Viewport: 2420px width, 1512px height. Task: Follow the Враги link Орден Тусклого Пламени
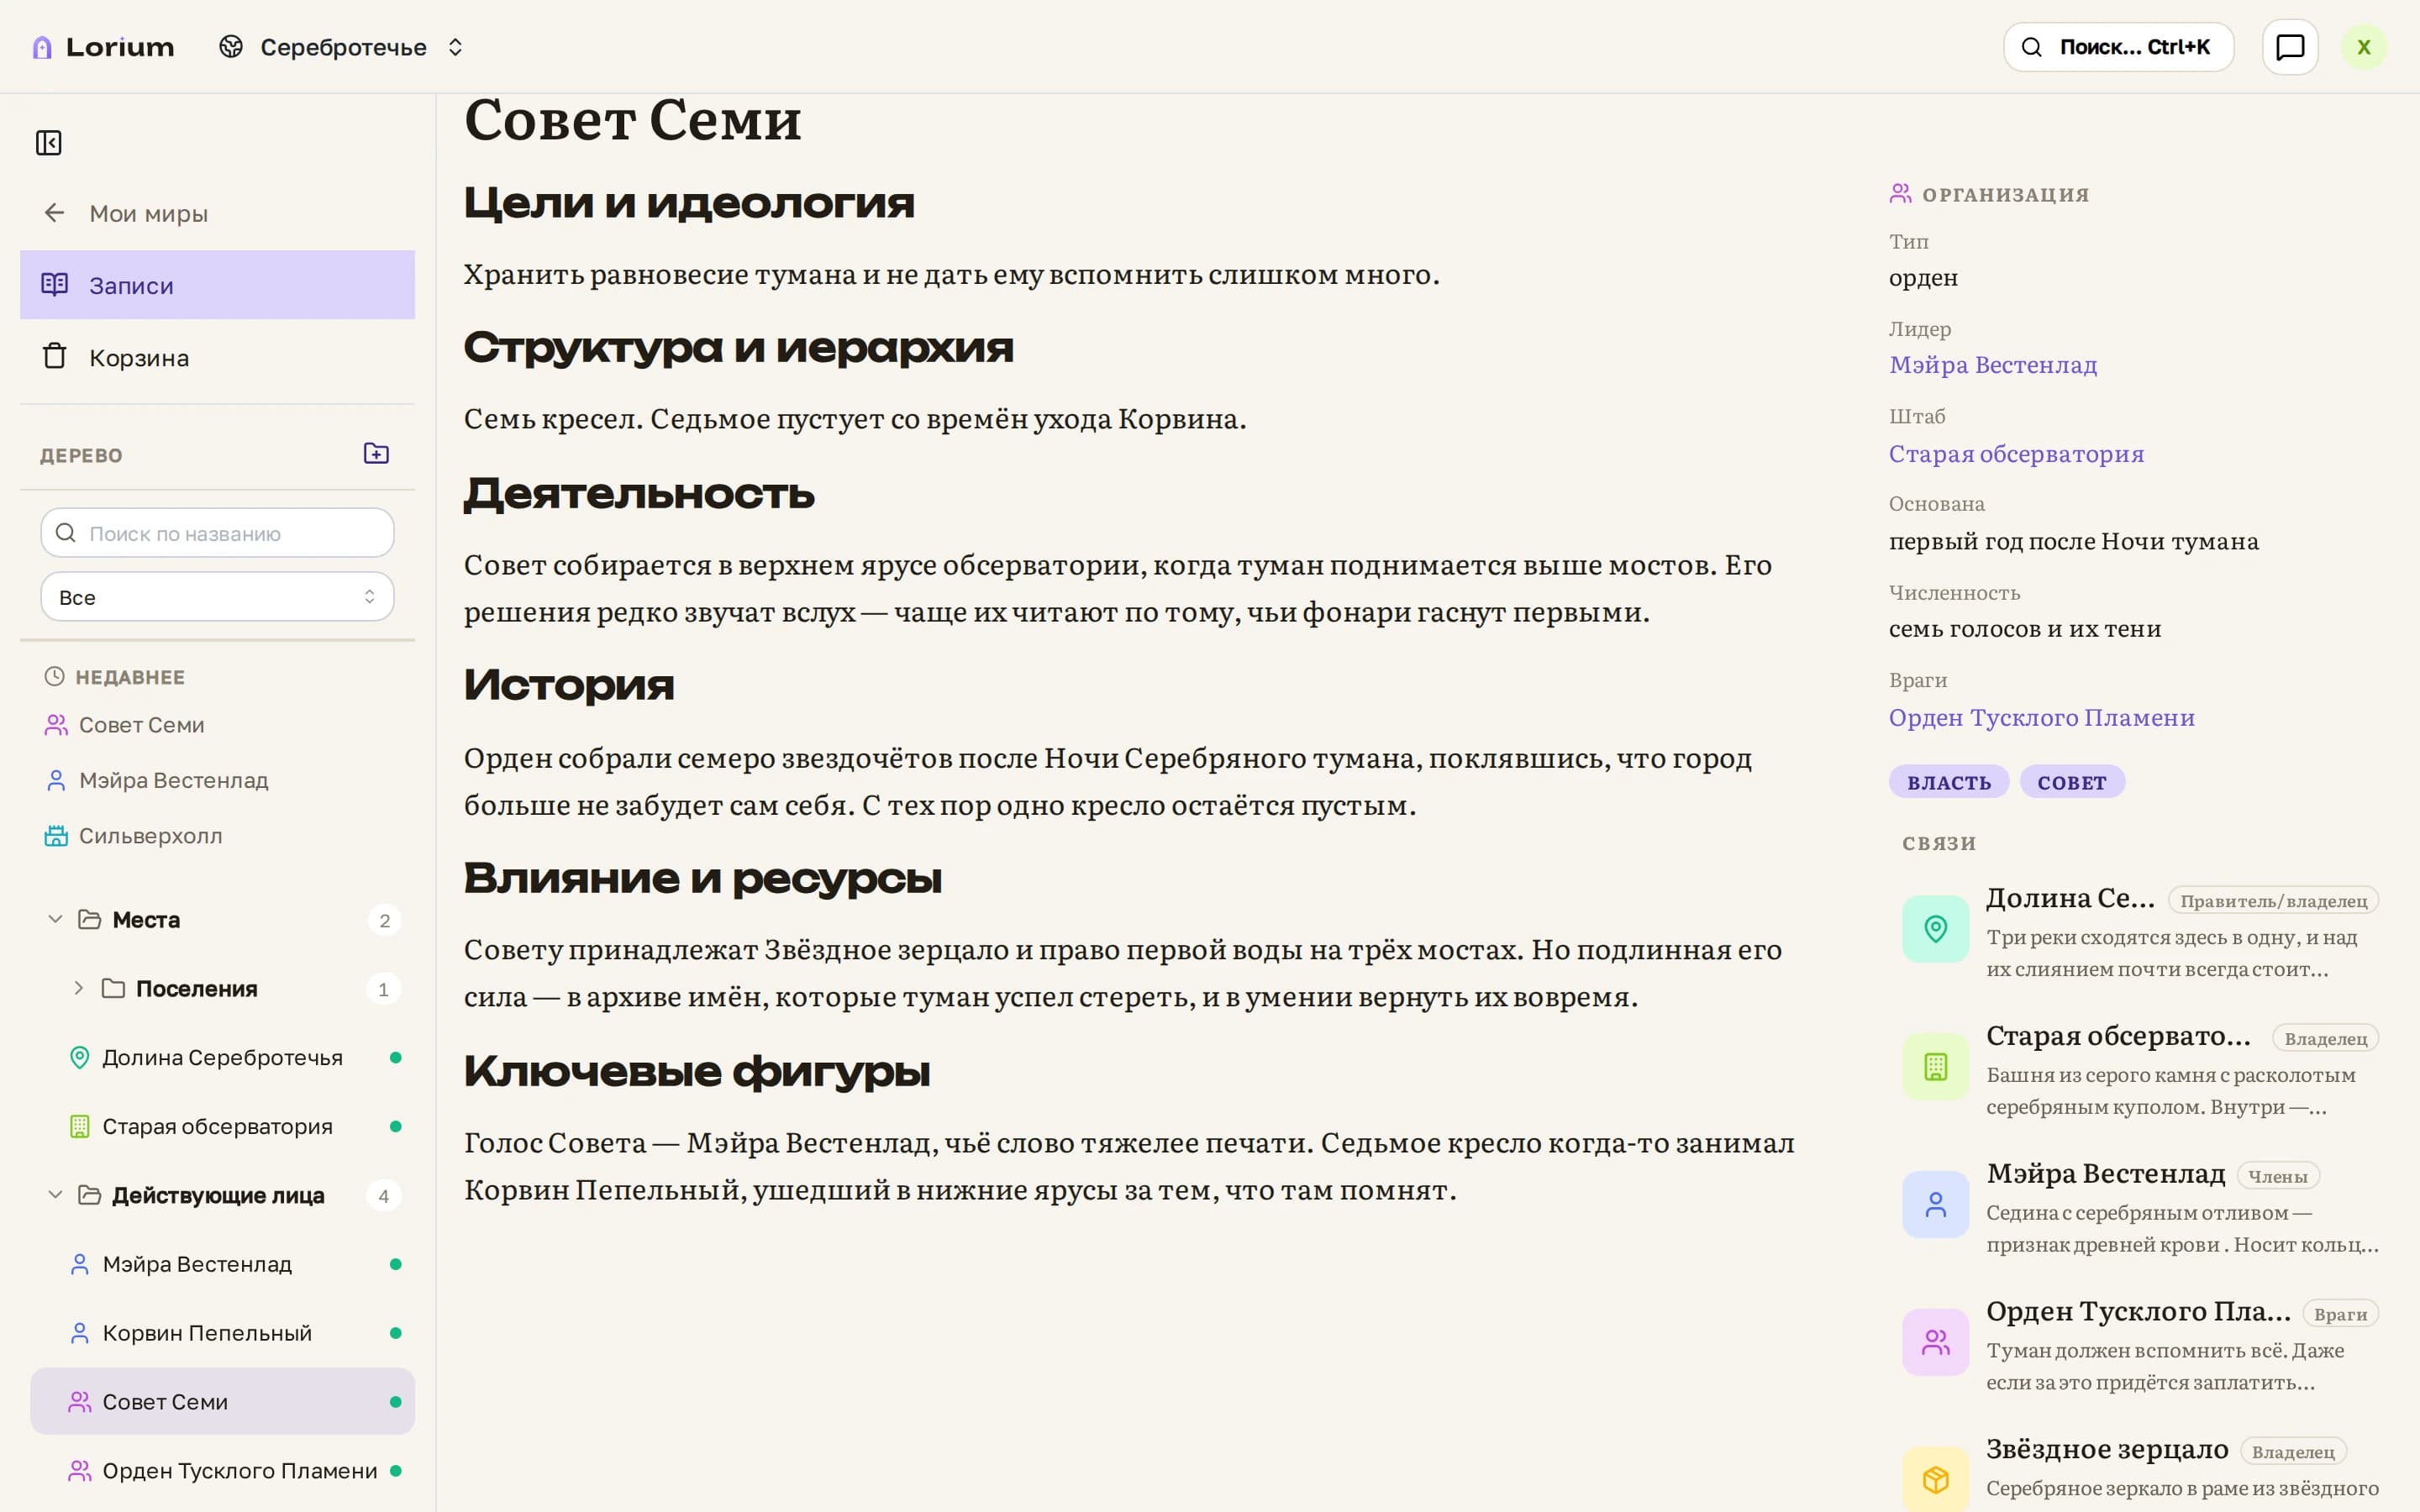click(x=2041, y=718)
